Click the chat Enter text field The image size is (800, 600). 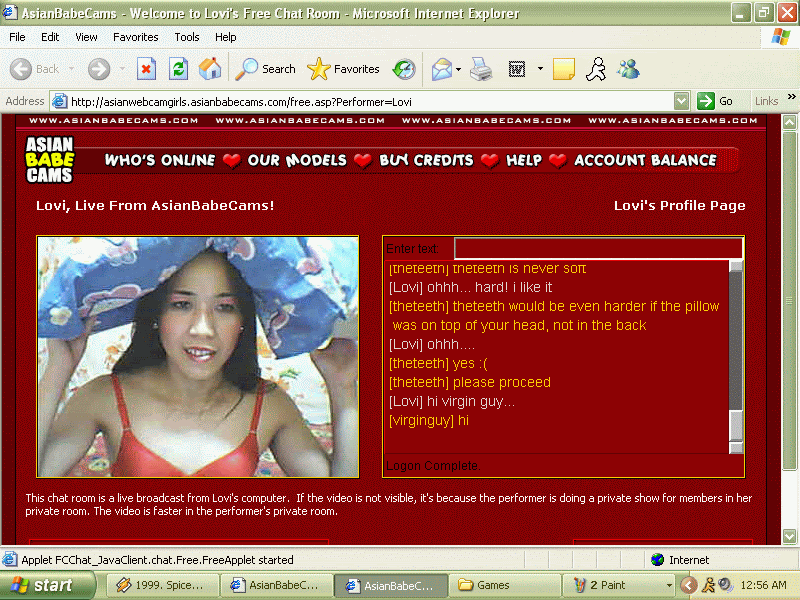coord(597,248)
